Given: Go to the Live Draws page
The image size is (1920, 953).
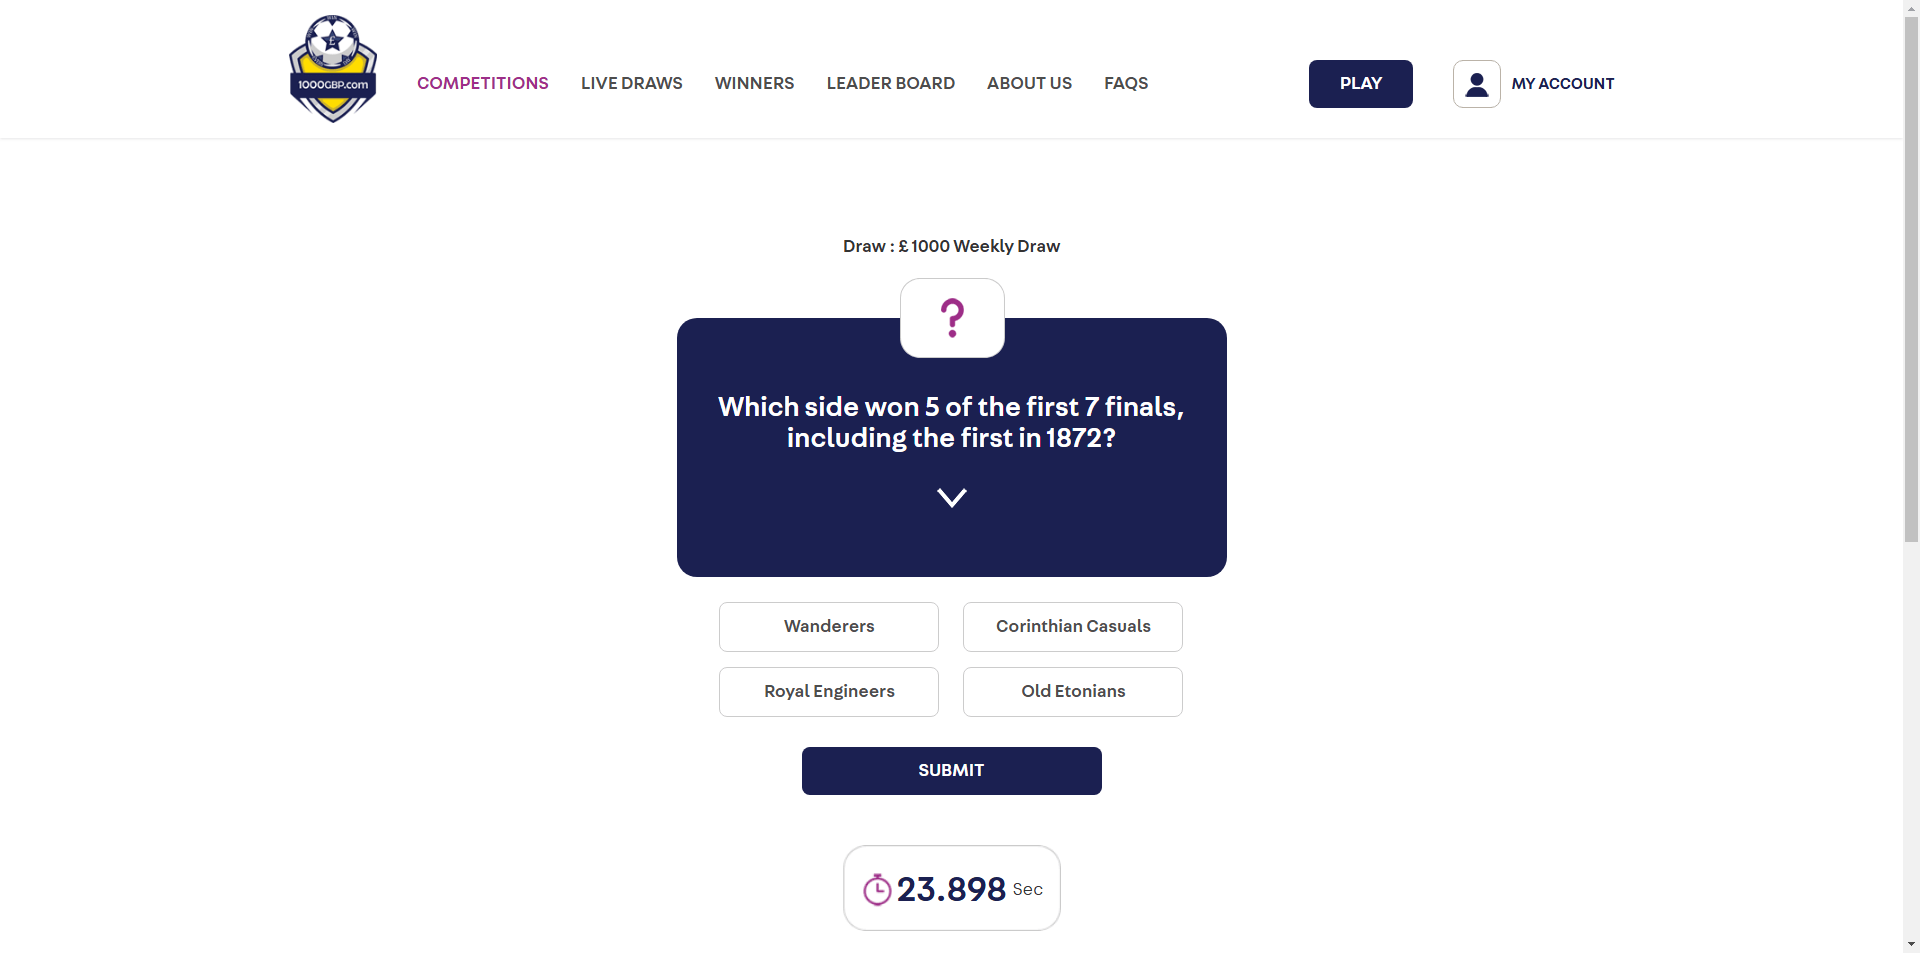Looking at the screenshot, I should 631,84.
